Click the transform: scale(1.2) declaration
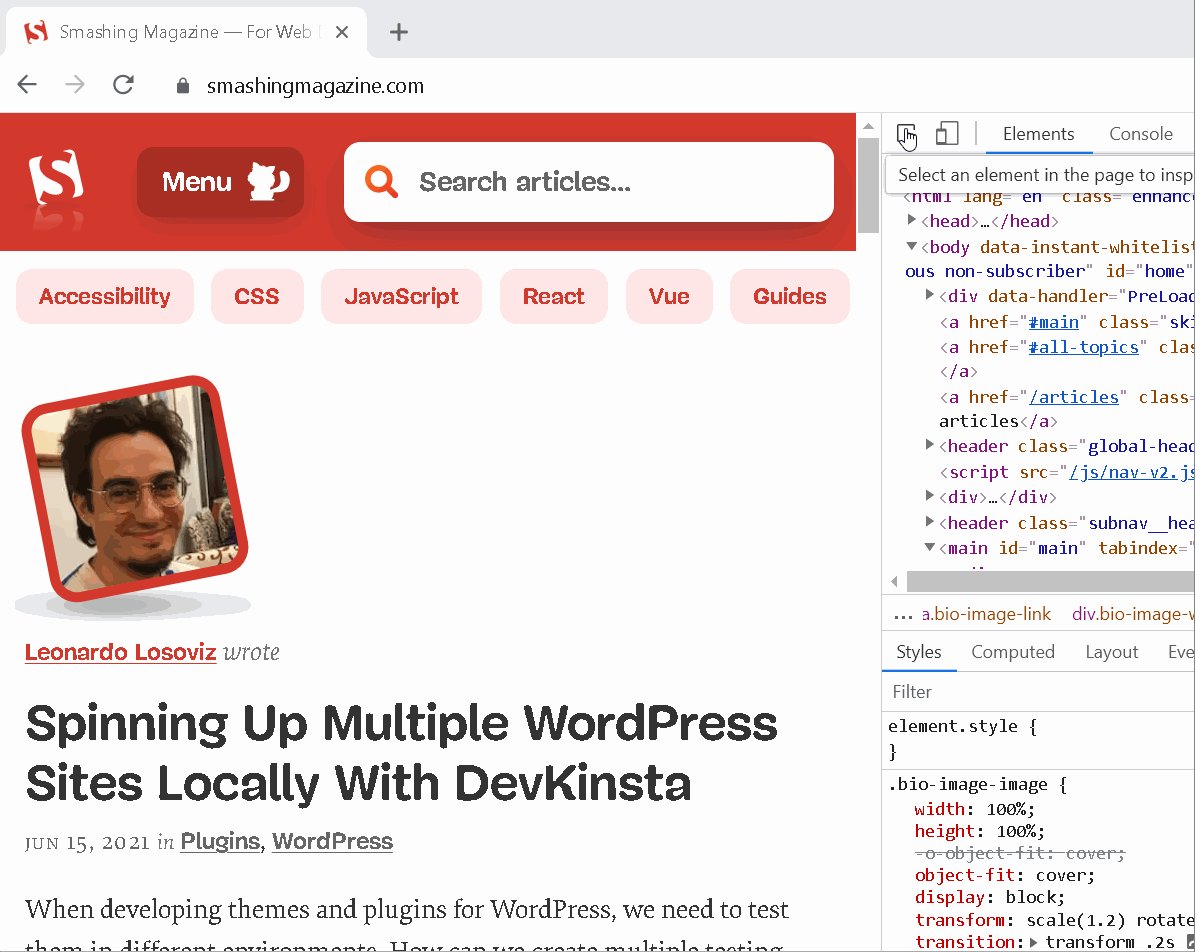Screen dimensions: 1195x952 1055,920
